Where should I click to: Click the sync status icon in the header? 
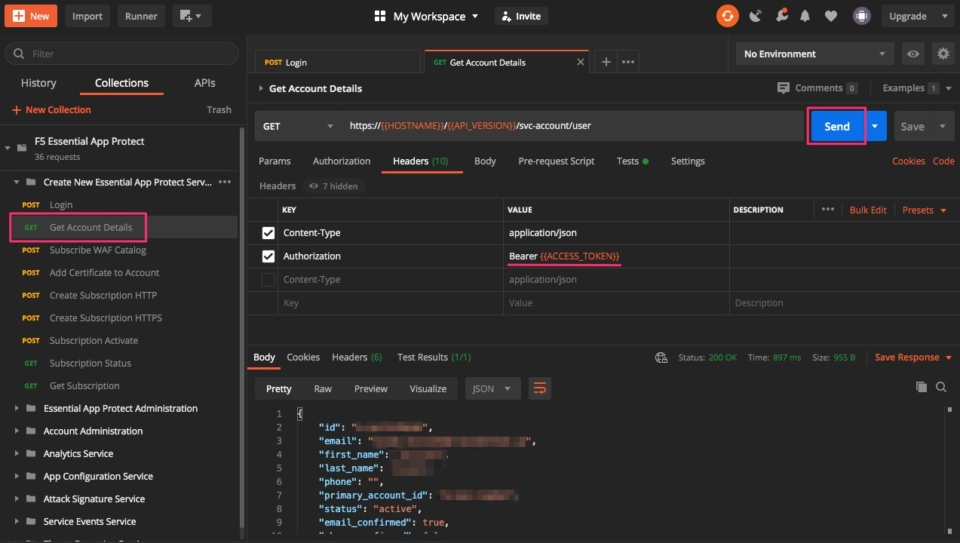coord(727,16)
